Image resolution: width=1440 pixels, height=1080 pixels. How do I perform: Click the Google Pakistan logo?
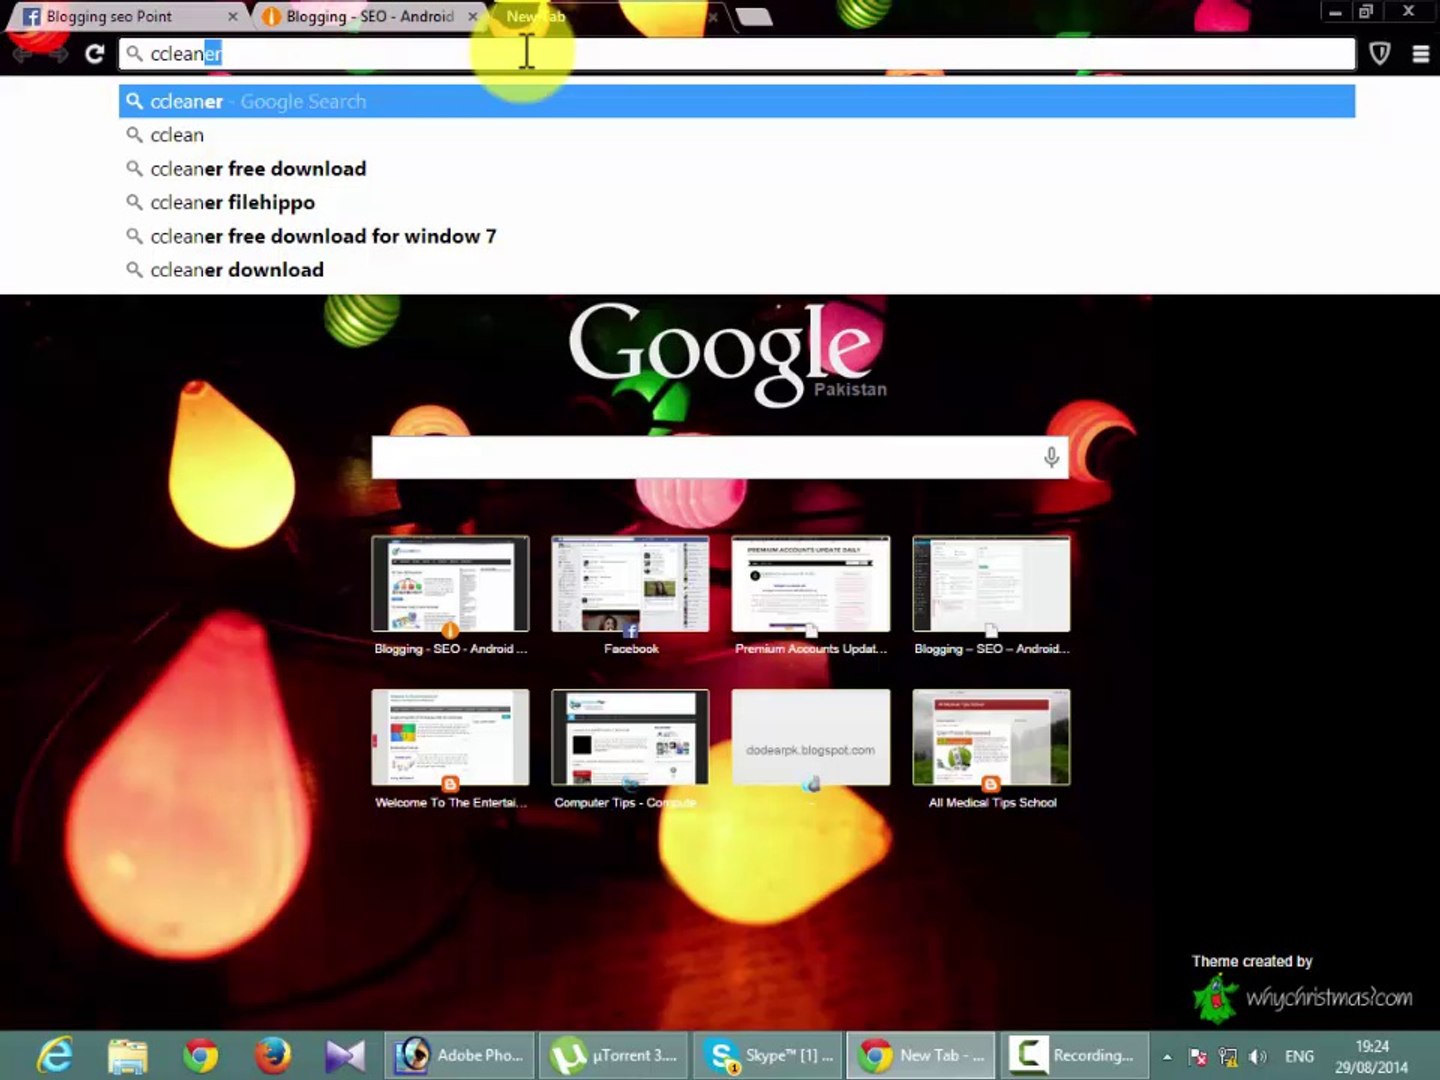(727, 353)
